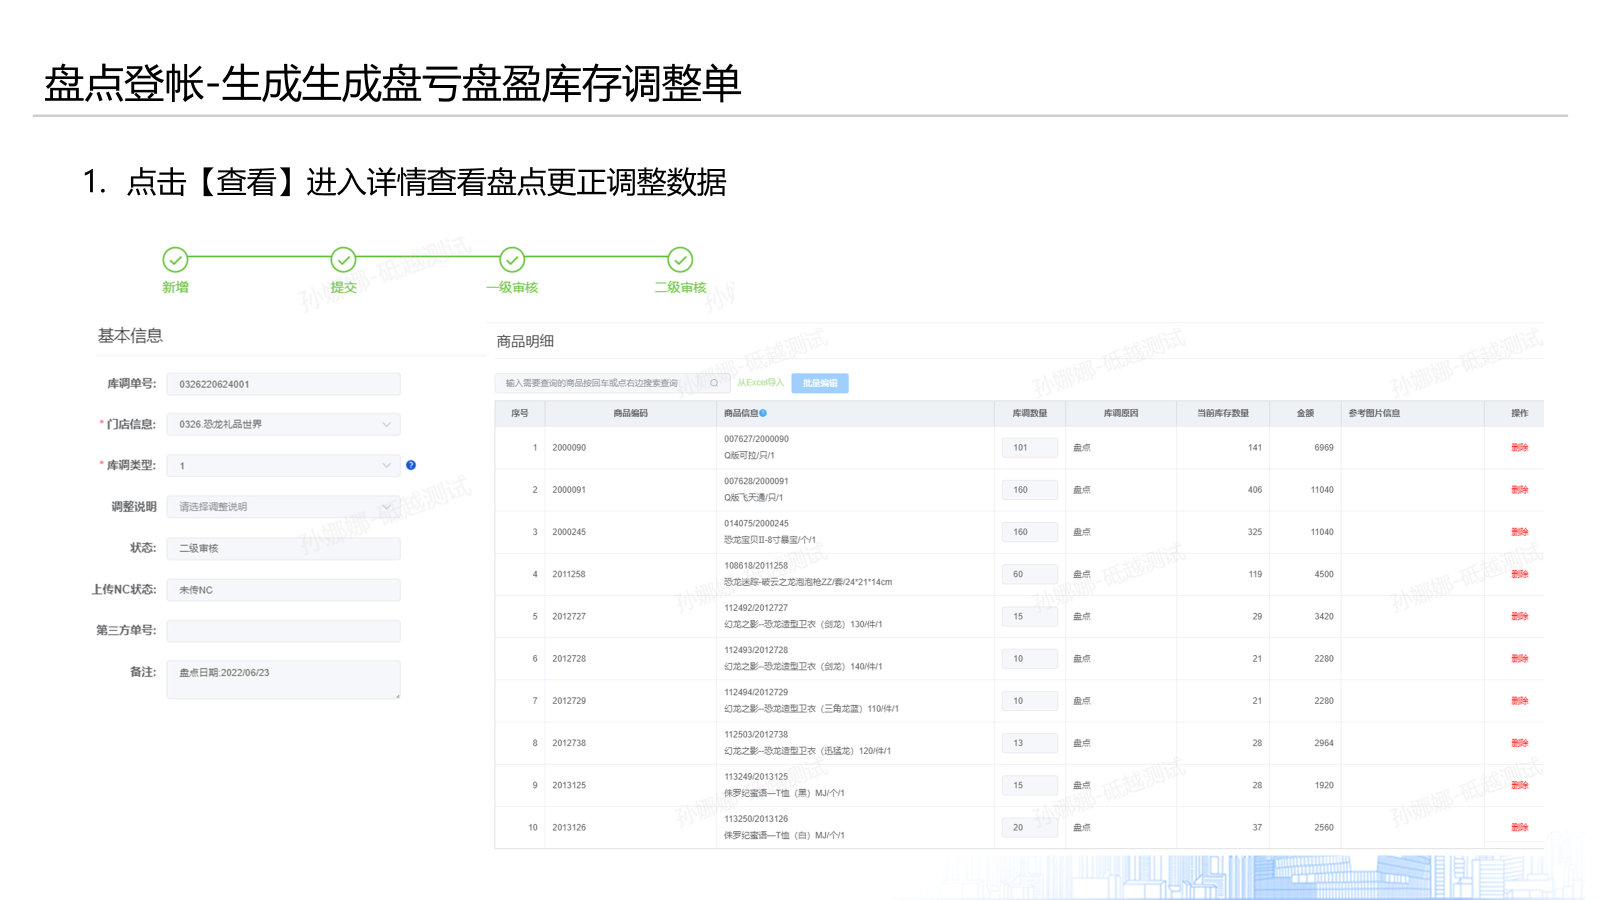Click the help icon next to 库调类型

[x=411, y=465]
